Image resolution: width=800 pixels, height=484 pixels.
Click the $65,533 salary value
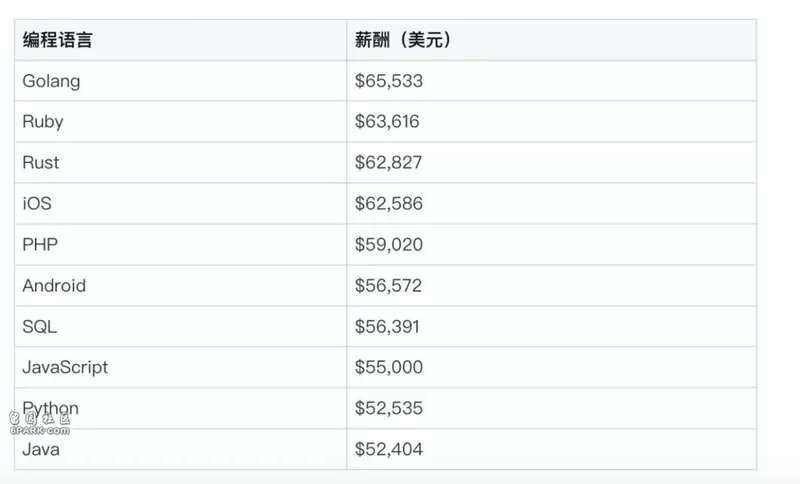(x=389, y=81)
